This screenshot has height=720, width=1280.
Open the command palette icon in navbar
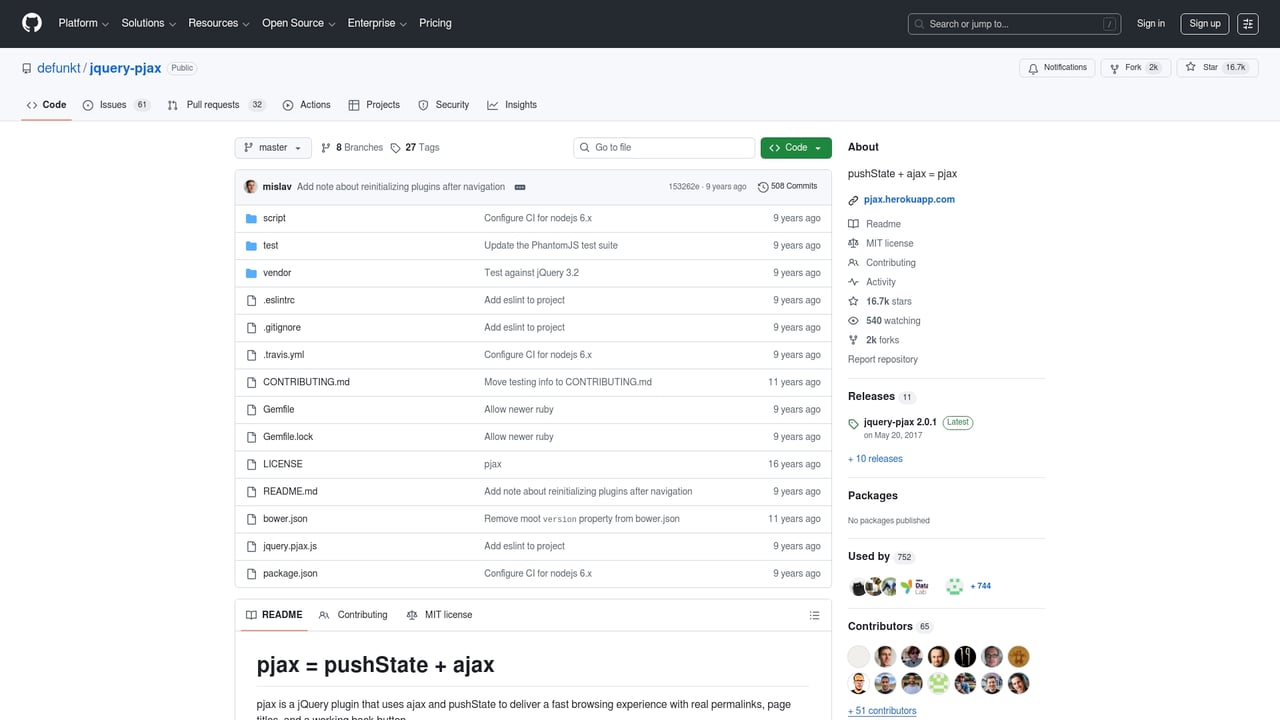tap(1247, 23)
